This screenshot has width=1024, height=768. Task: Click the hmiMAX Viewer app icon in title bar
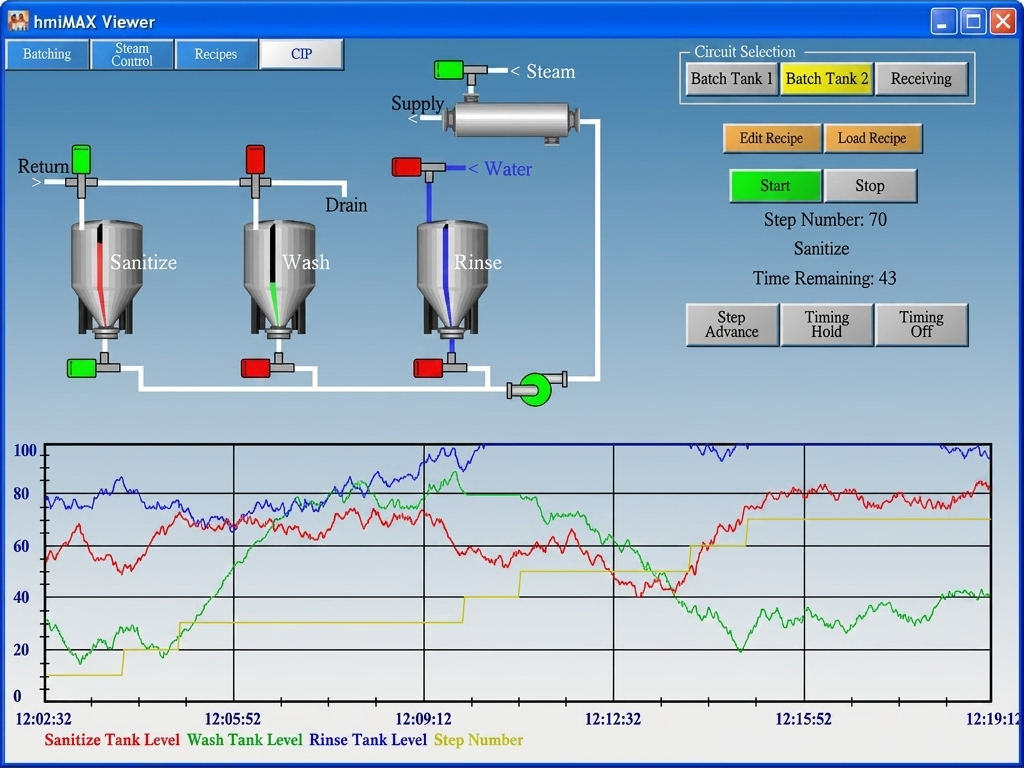click(x=18, y=22)
